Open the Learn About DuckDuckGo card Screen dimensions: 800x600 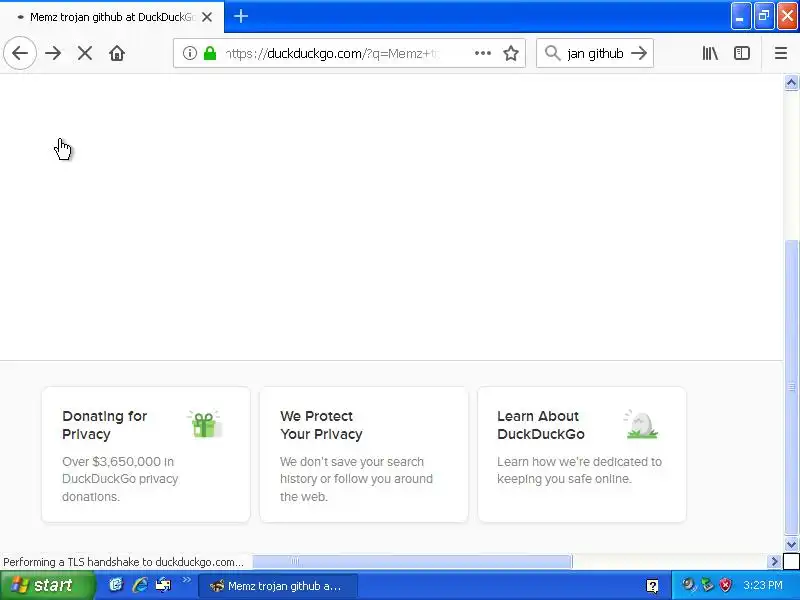pyautogui.click(x=582, y=455)
